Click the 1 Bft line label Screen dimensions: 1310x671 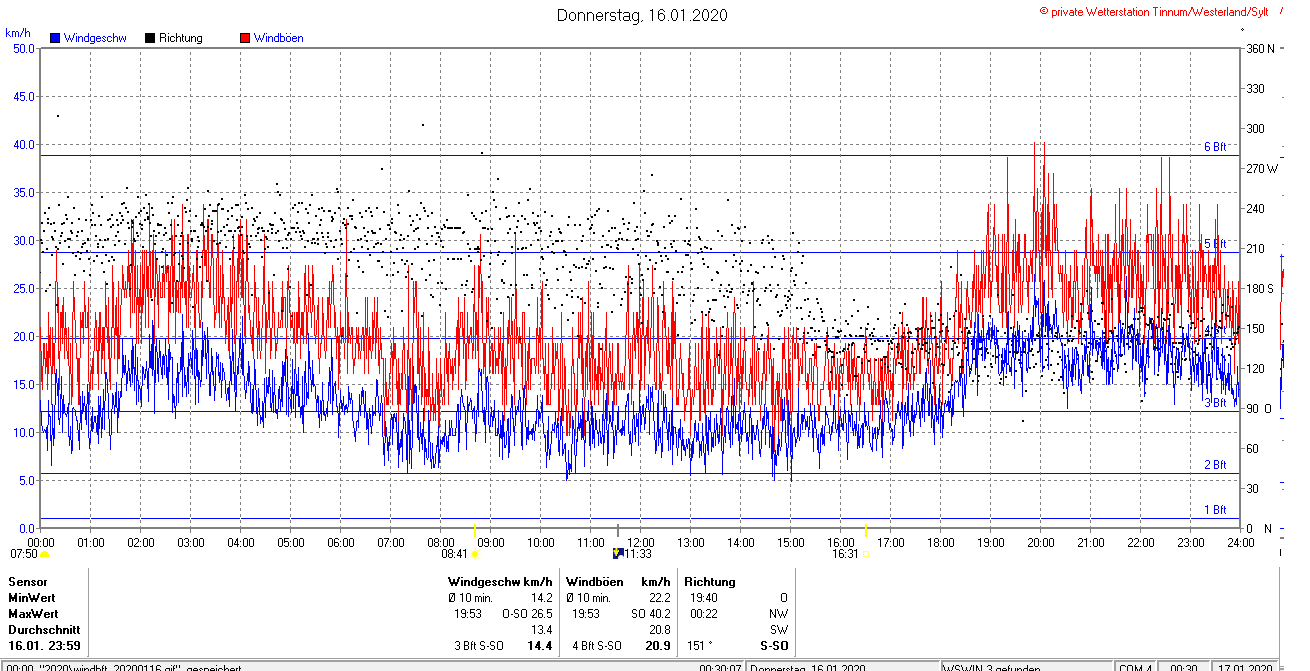click(x=1215, y=510)
